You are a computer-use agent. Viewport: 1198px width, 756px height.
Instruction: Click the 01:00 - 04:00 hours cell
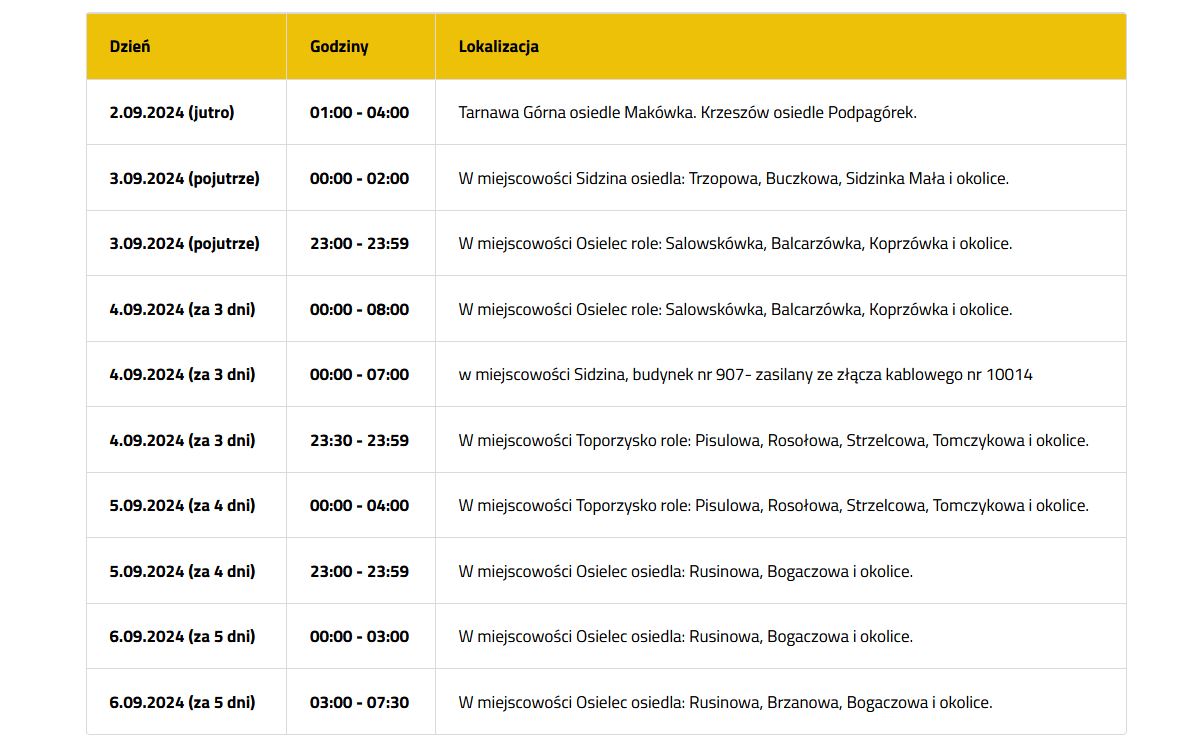359,112
